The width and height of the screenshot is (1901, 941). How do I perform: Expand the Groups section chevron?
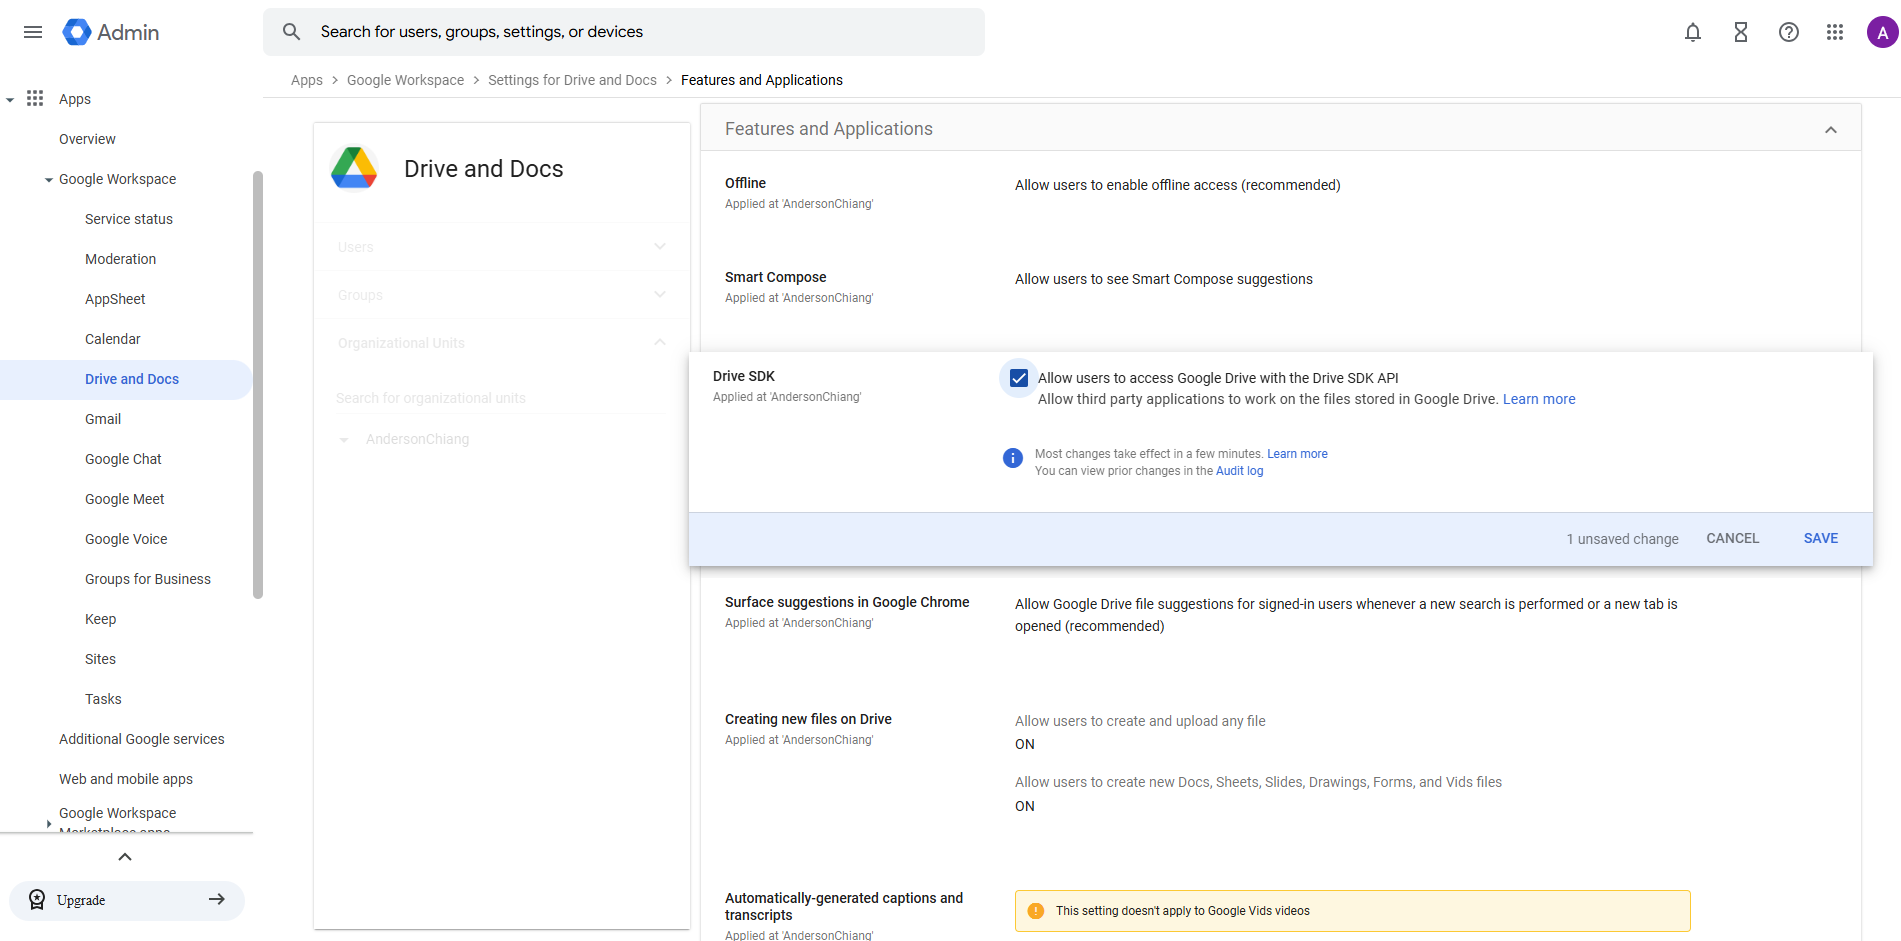point(660,294)
